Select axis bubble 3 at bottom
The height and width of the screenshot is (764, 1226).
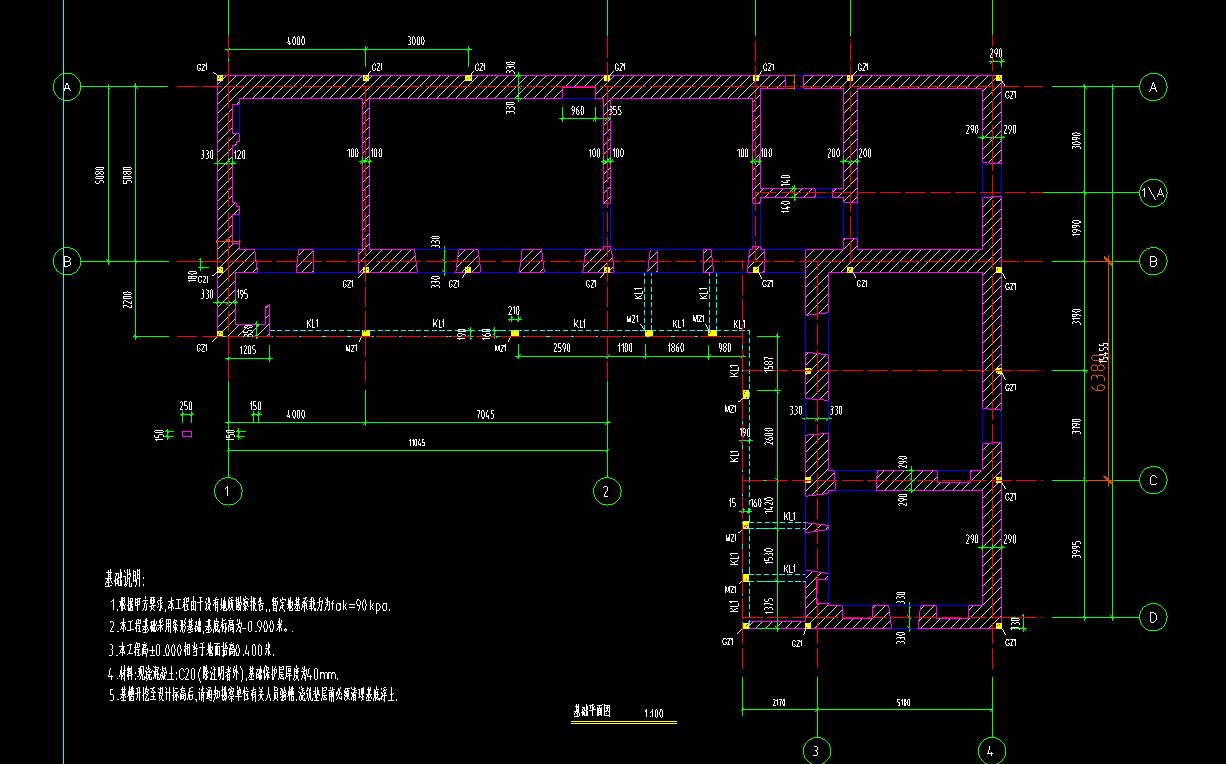pyautogui.click(x=816, y=750)
